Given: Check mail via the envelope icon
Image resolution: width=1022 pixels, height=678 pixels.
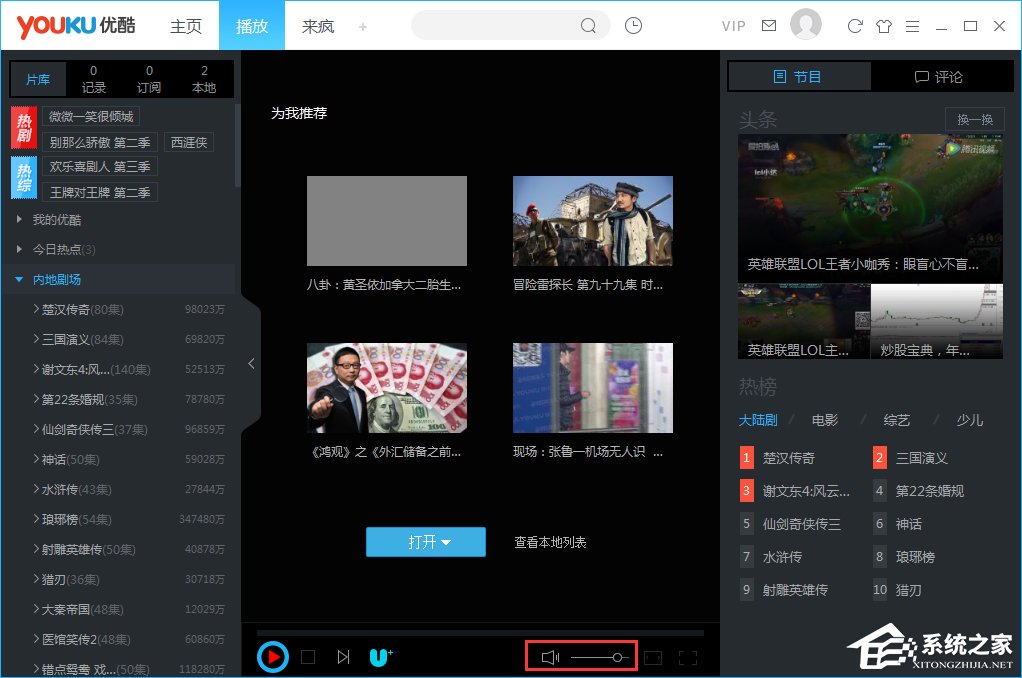Looking at the screenshot, I should 770,26.
